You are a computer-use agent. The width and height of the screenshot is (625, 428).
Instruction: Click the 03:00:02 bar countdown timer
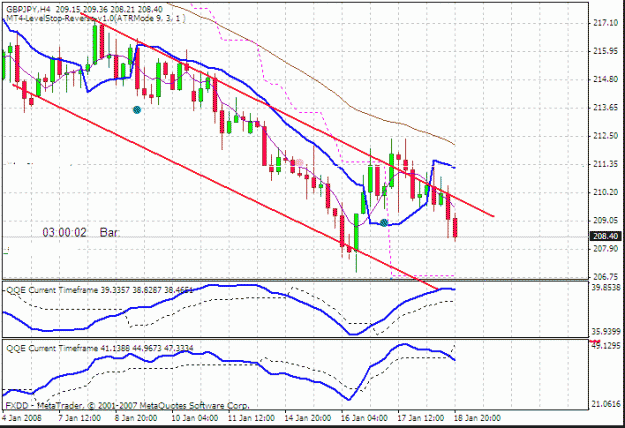pos(64,232)
